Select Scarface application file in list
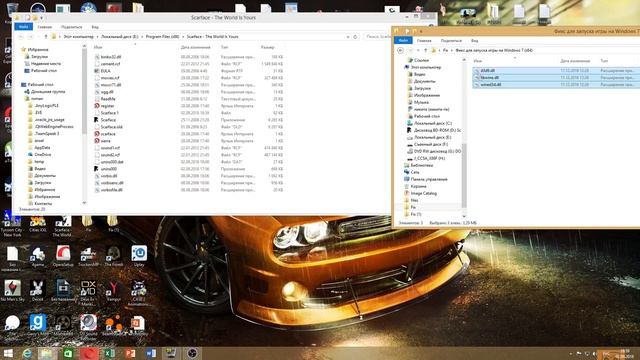The height and width of the screenshot is (360, 640). pyautogui.click(x=108, y=120)
